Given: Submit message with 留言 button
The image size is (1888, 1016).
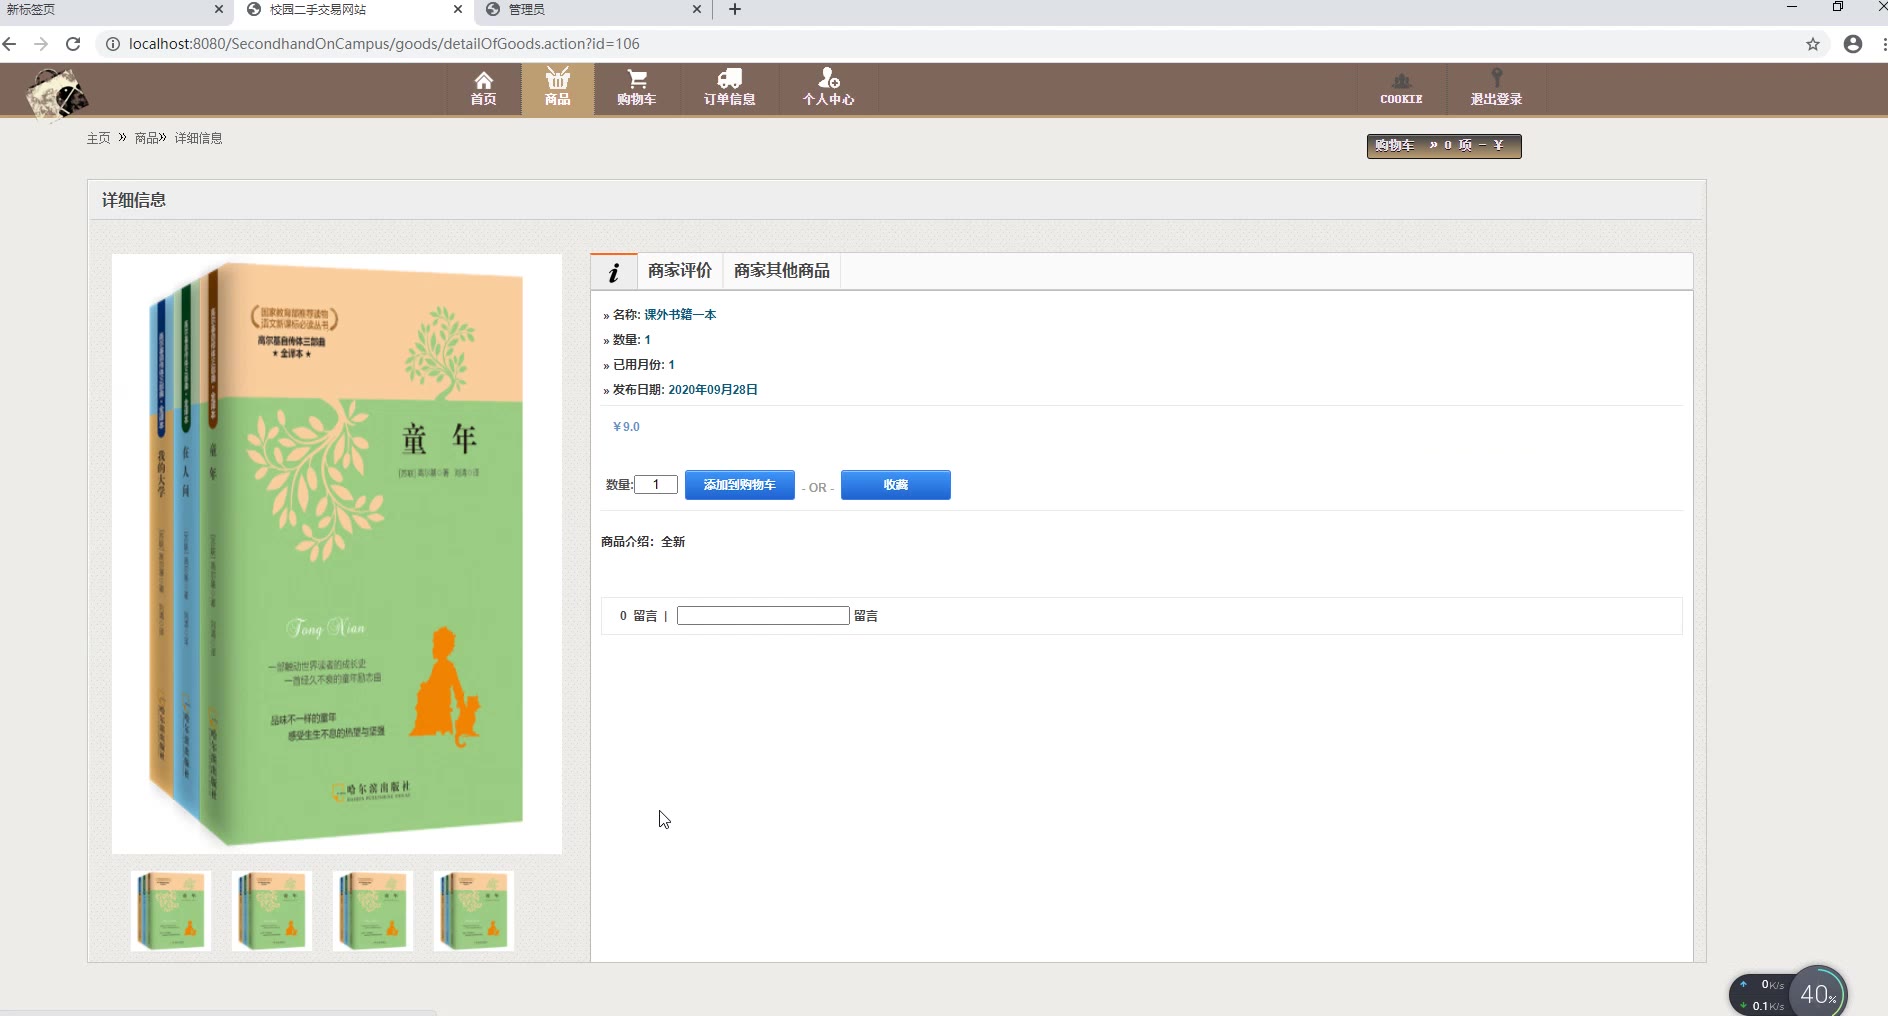Looking at the screenshot, I should 866,616.
